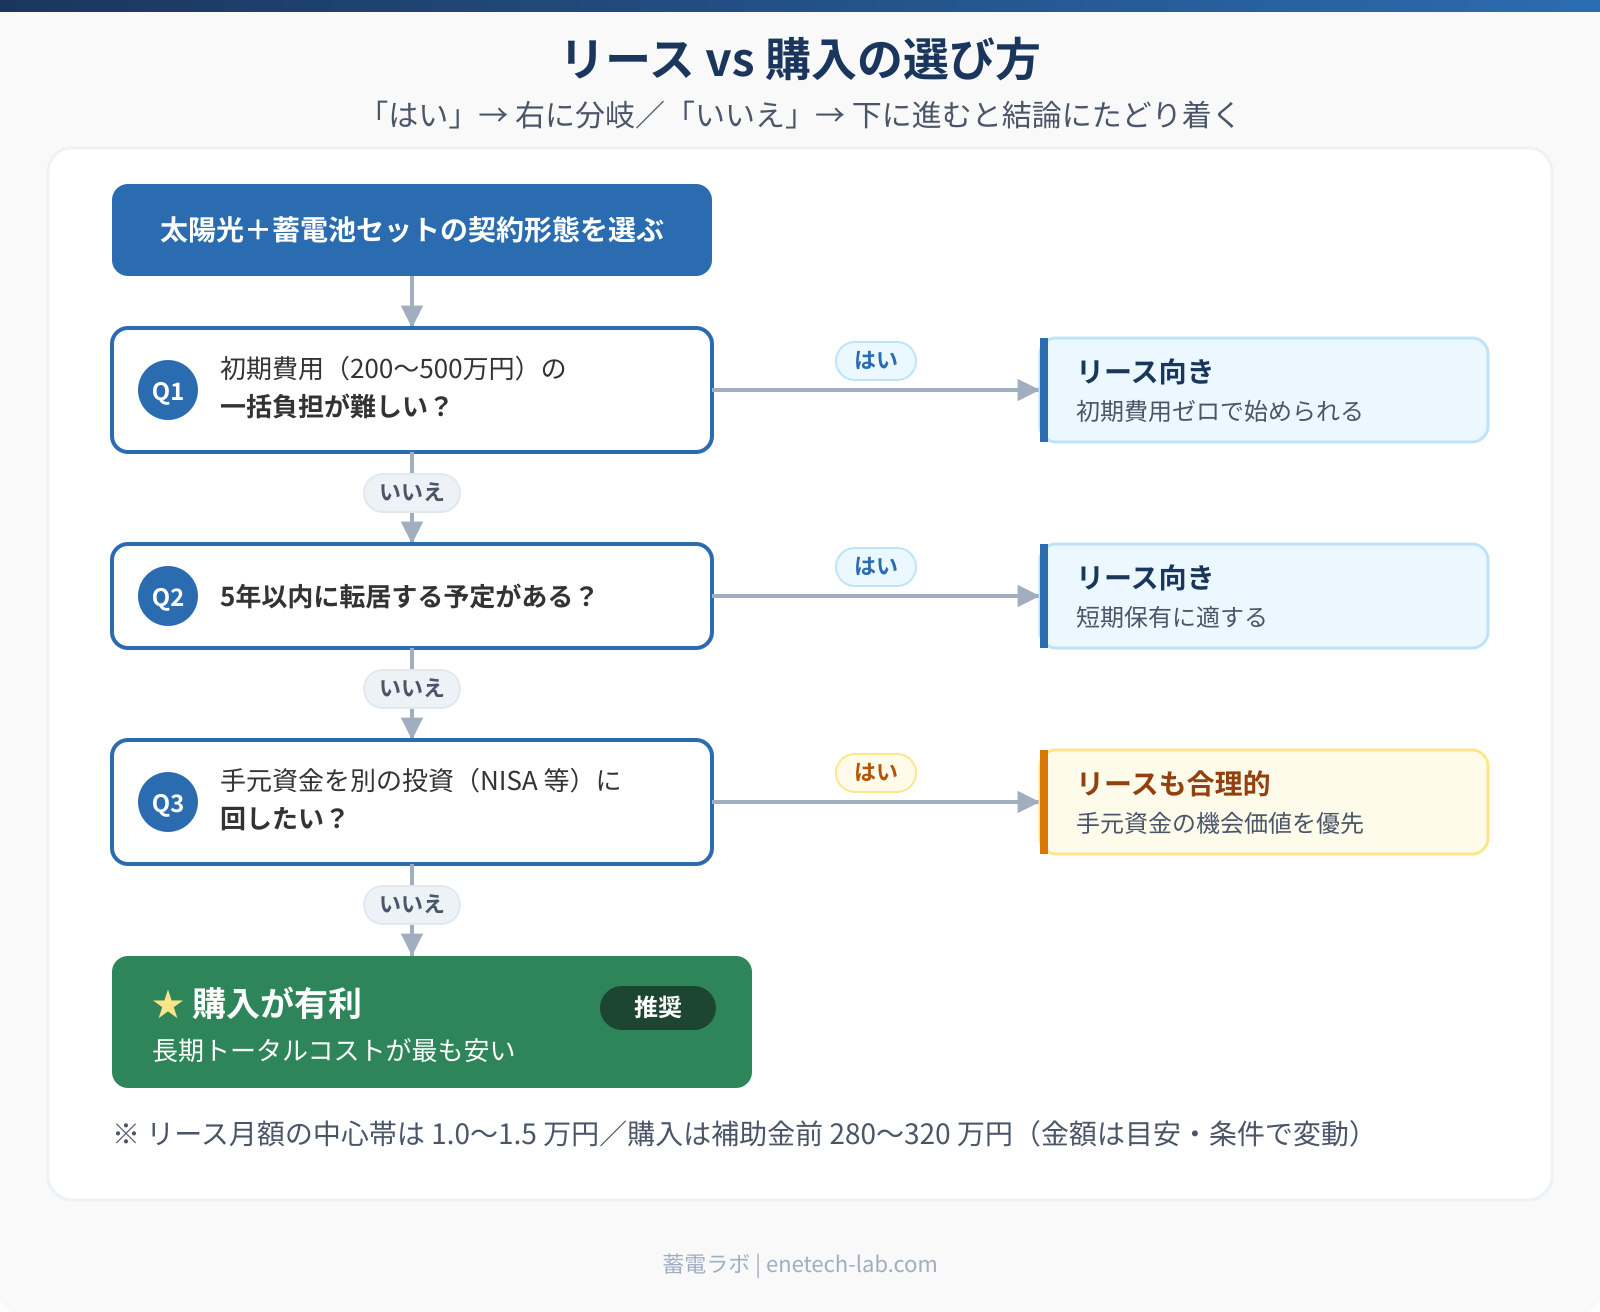Click the 短期保有に適する text
The image size is (1600, 1312).
pyautogui.click(x=1171, y=617)
